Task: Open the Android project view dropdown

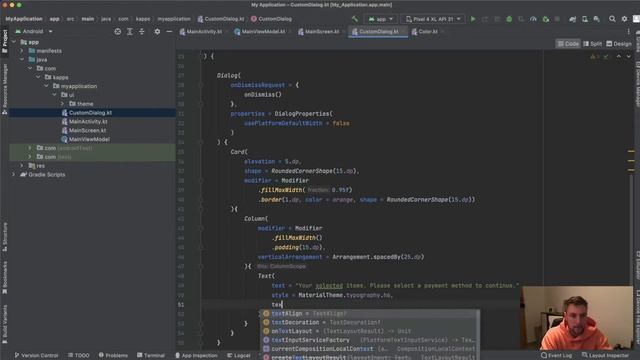Action: coord(34,31)
